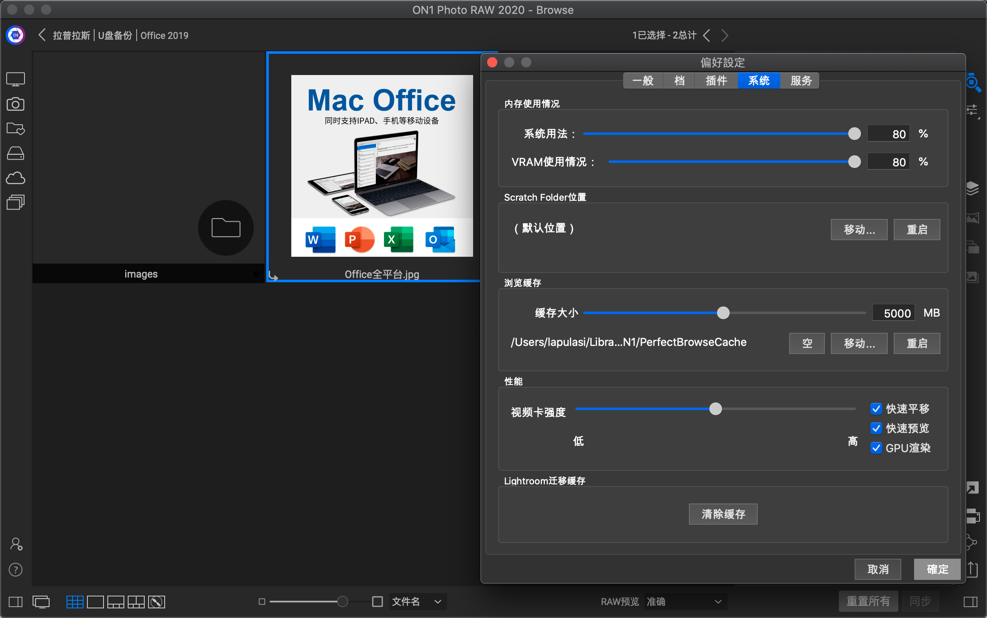Image resolution: width=987 pixels, height=618 pixels.
Task: Click the Share icon in right sidebar
Action: coord(973,542)
